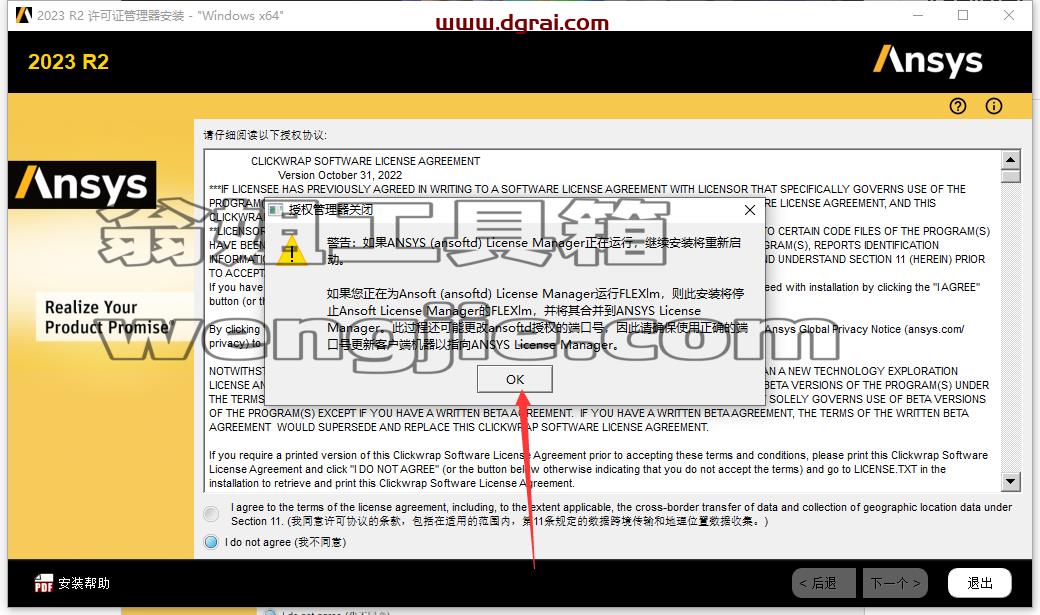Click the installer app icon in title bar
Screen dimensions: 1040x615
23,15
